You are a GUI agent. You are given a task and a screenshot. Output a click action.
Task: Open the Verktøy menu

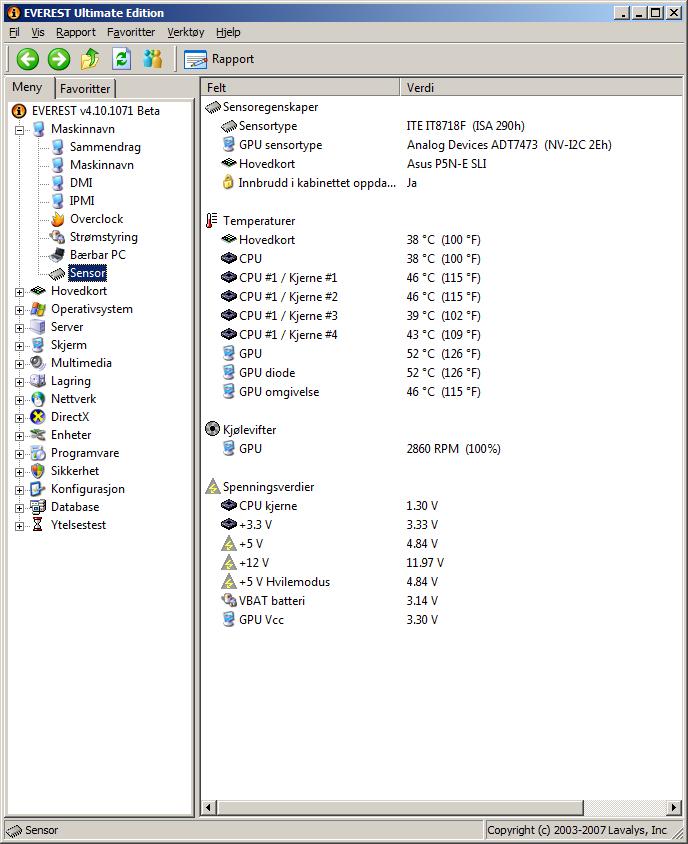pos(186,32)
